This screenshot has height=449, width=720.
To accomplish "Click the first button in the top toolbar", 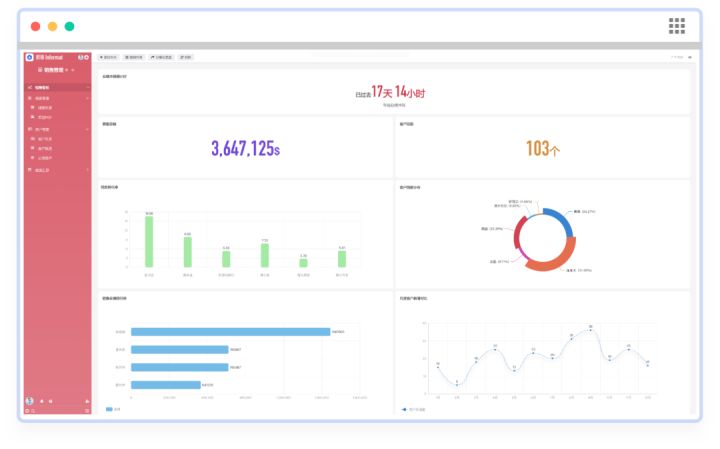I will pyautogui.click(x=108, y=57).
